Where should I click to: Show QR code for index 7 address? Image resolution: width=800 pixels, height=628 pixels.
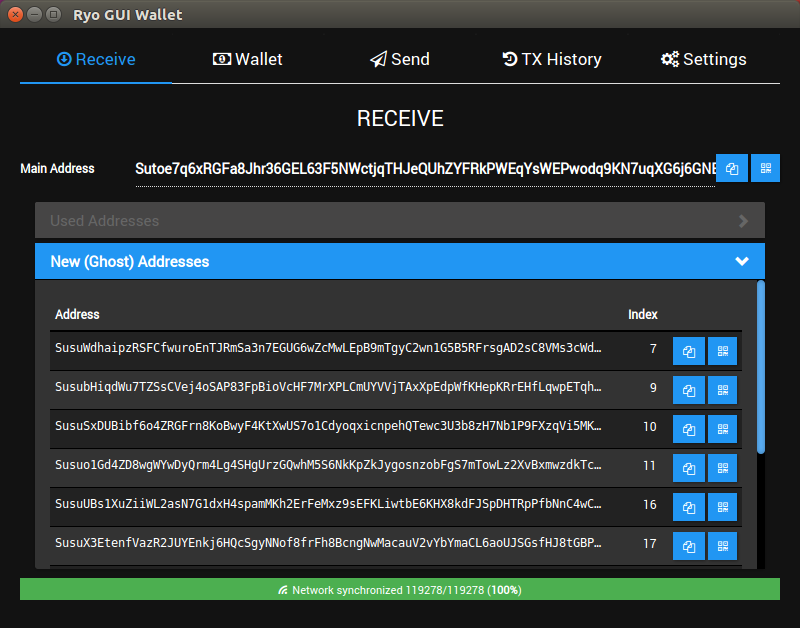tap(722, 351)
